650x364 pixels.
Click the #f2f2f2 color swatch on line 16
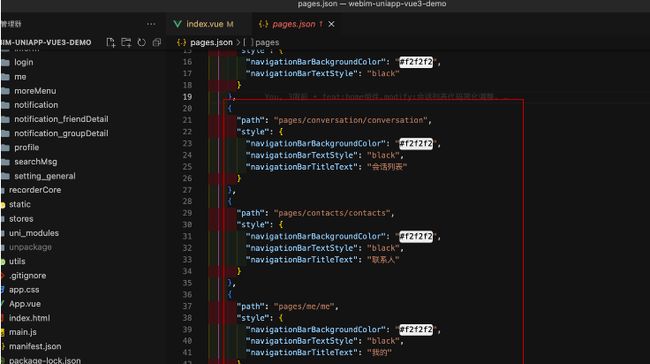[416, 62]
